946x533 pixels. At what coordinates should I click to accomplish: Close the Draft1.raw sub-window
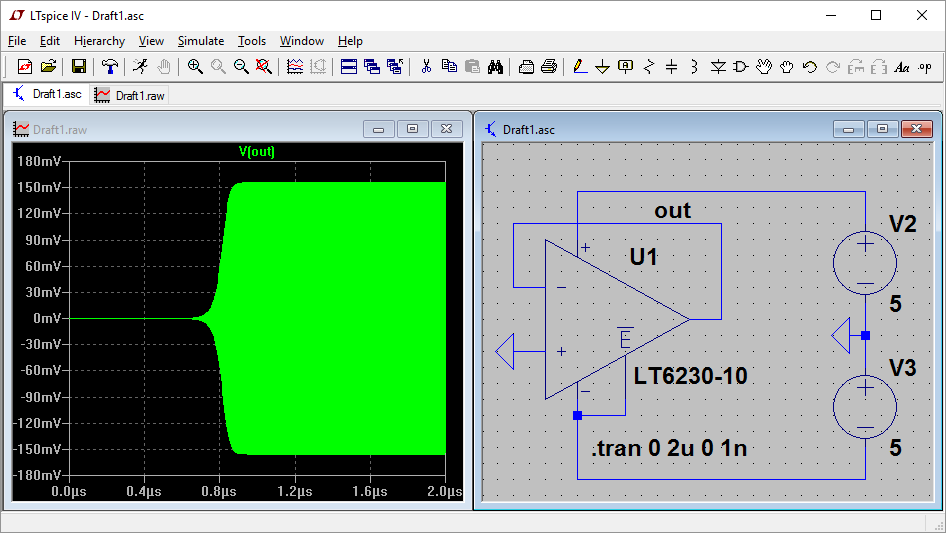(x=446, y=129)
